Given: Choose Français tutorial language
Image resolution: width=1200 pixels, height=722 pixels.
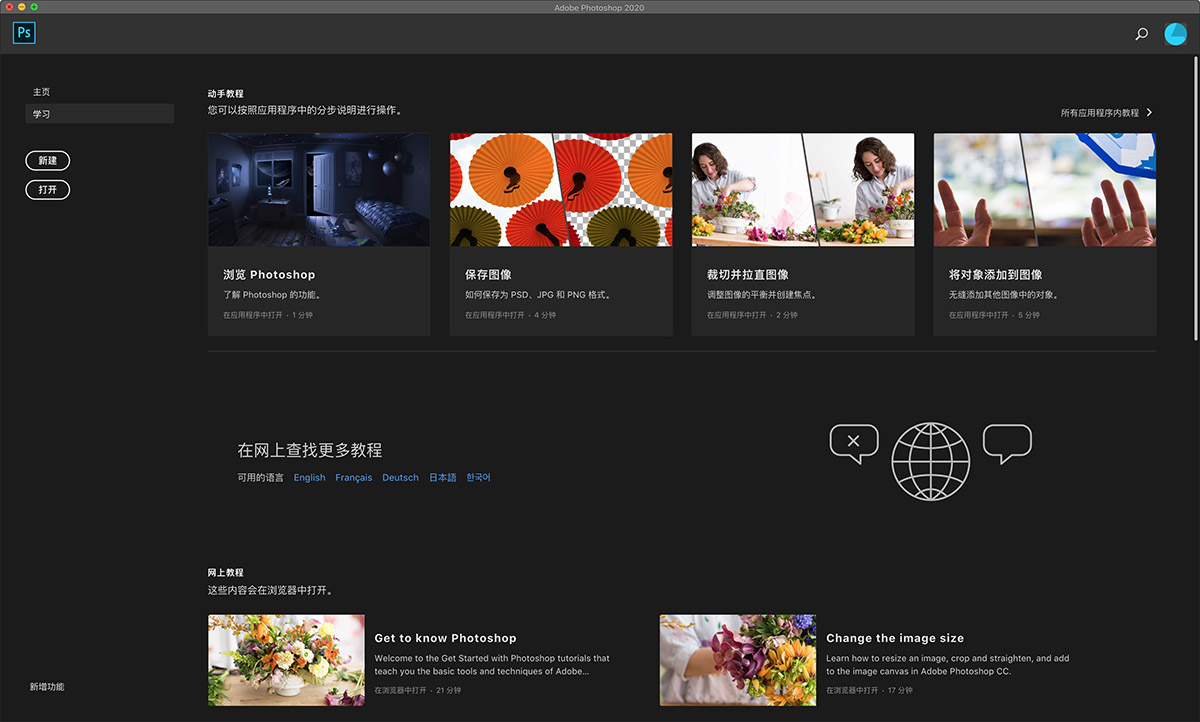Looking at the screenshot, I should click(x=354, y=478).
